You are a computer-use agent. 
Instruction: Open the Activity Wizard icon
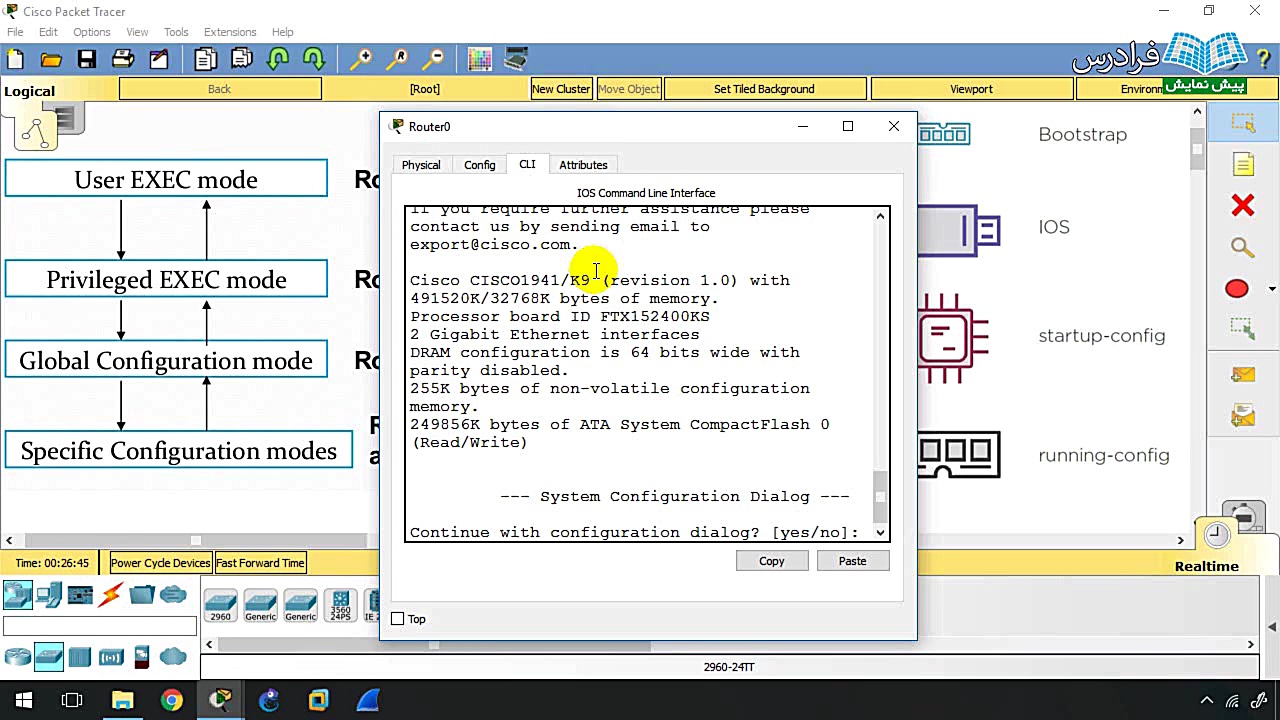point(159,60)
